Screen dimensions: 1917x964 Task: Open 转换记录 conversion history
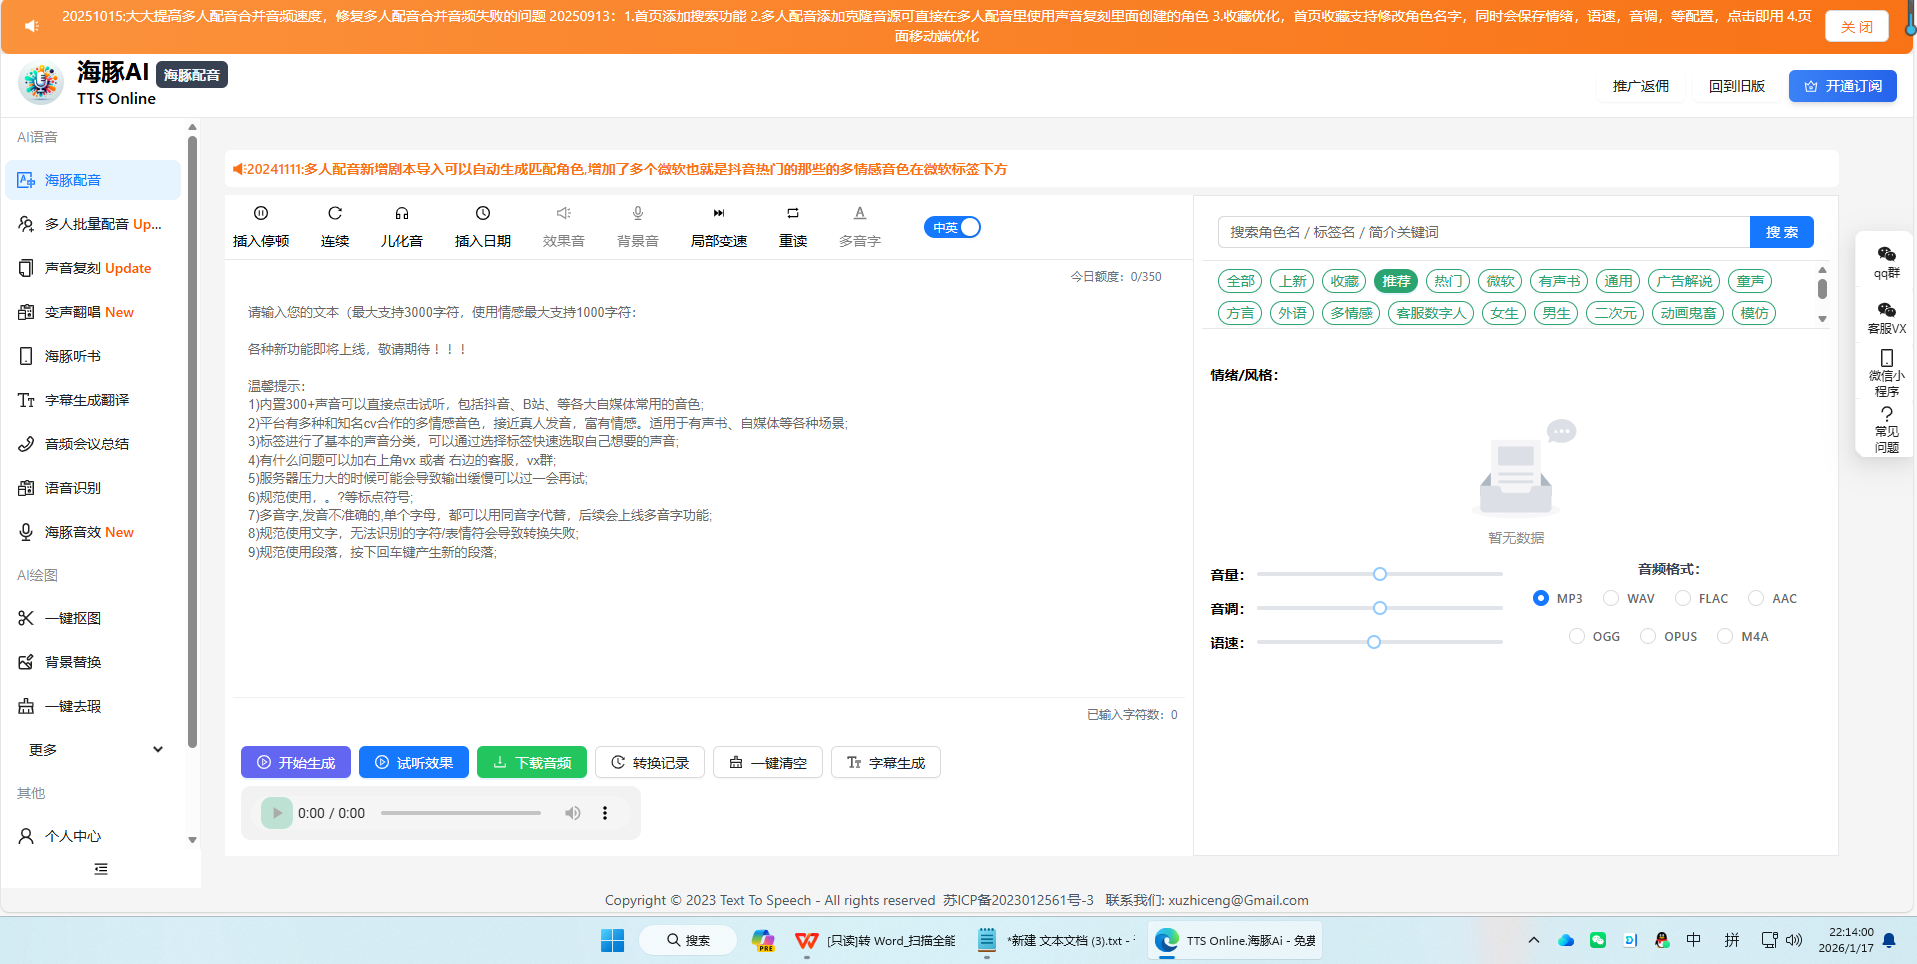coord(649,762)
